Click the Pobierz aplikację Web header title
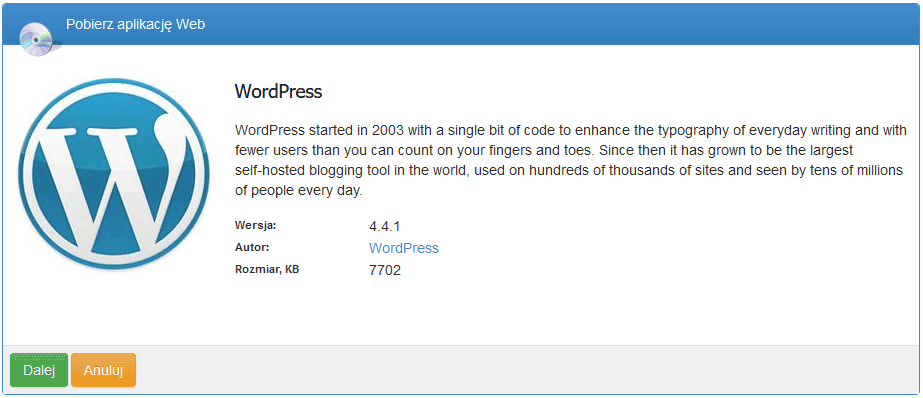Image resolution: width=923 pixels, height=398 pixels. (135, 24)
